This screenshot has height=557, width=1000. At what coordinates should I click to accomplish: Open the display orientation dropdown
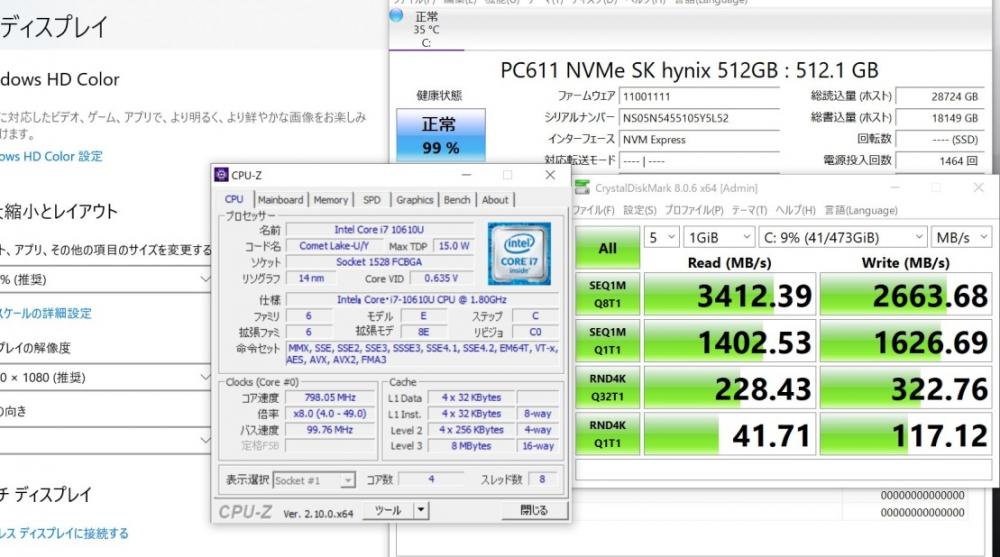(x=105, y=440)
